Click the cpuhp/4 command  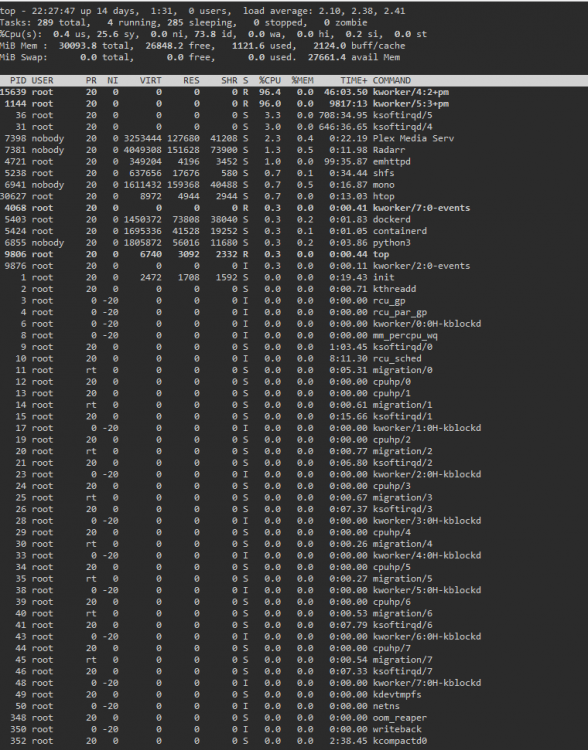[x=392, y=532]
